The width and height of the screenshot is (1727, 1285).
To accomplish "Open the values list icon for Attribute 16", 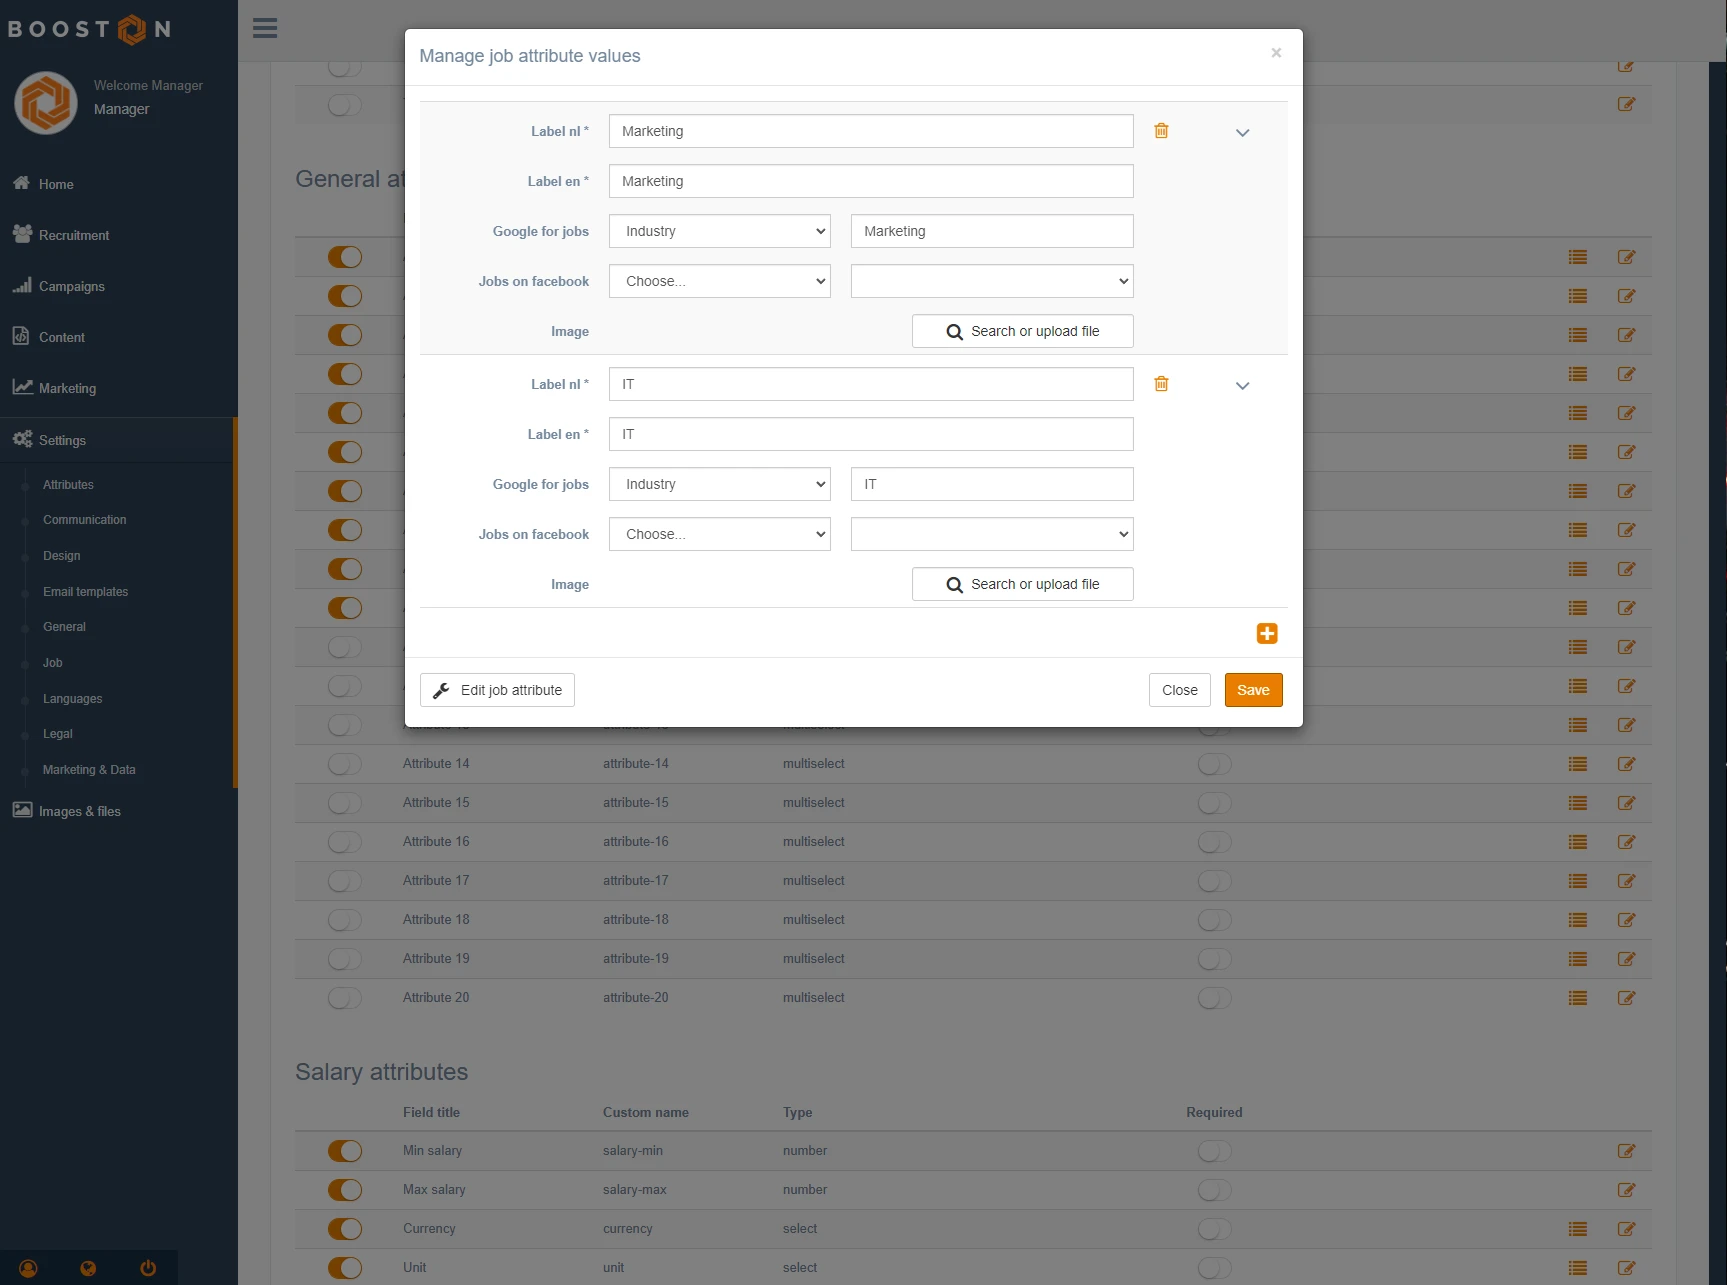I will click(1577, 842).
